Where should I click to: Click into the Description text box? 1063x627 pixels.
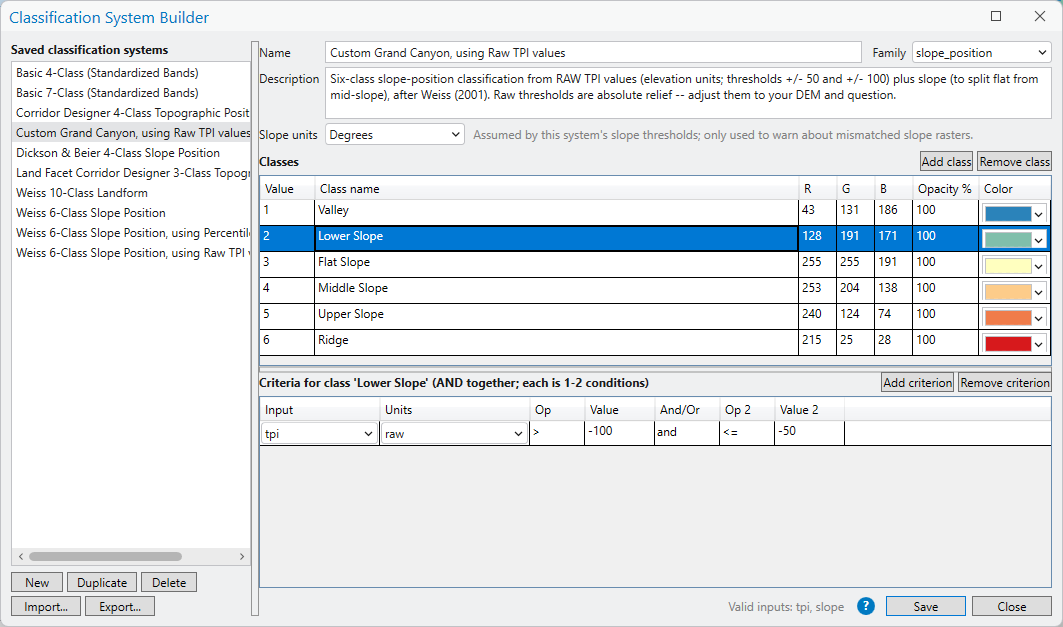coord(688,93)
